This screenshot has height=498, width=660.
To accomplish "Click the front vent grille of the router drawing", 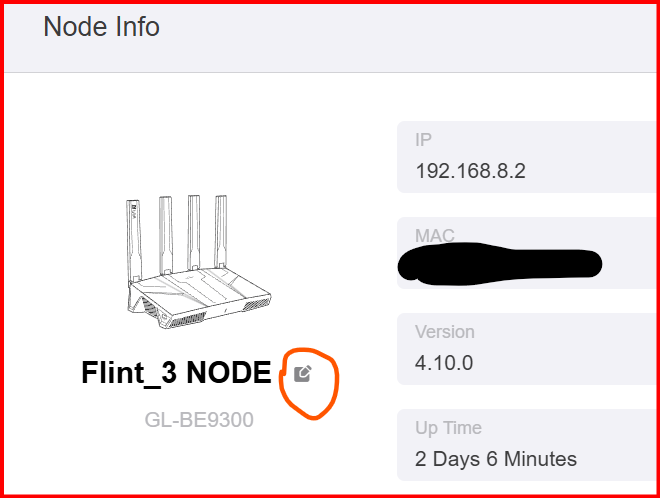I will pos(187,321).
